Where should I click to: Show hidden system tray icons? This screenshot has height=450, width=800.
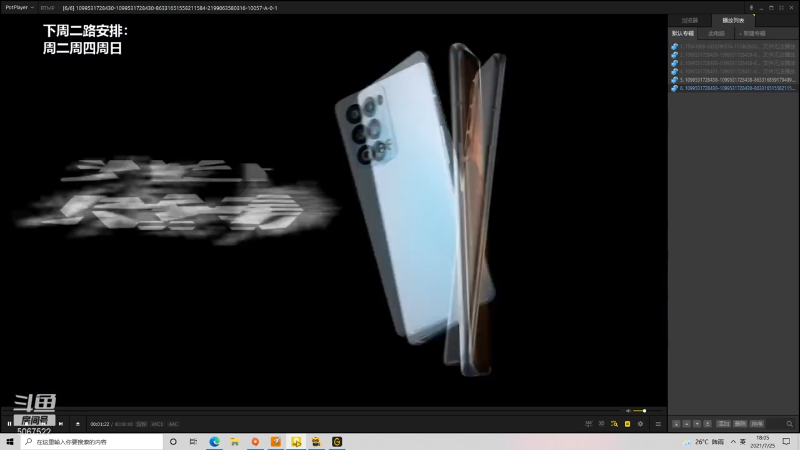[x=733, y=442]
